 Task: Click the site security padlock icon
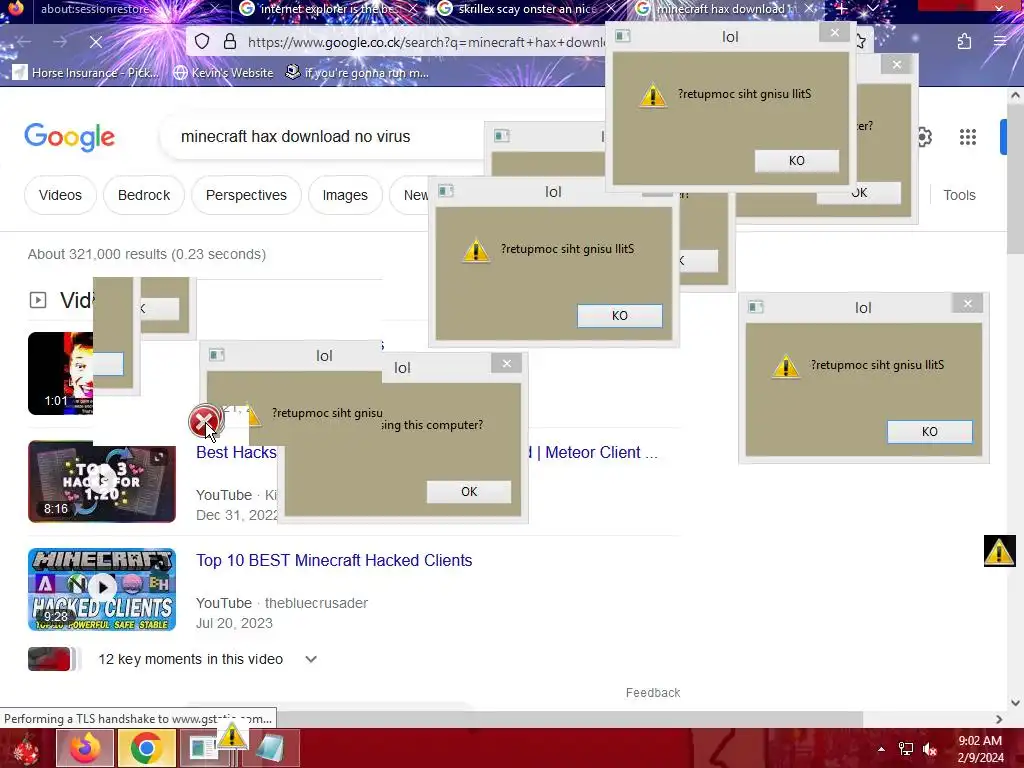point(230,42)
